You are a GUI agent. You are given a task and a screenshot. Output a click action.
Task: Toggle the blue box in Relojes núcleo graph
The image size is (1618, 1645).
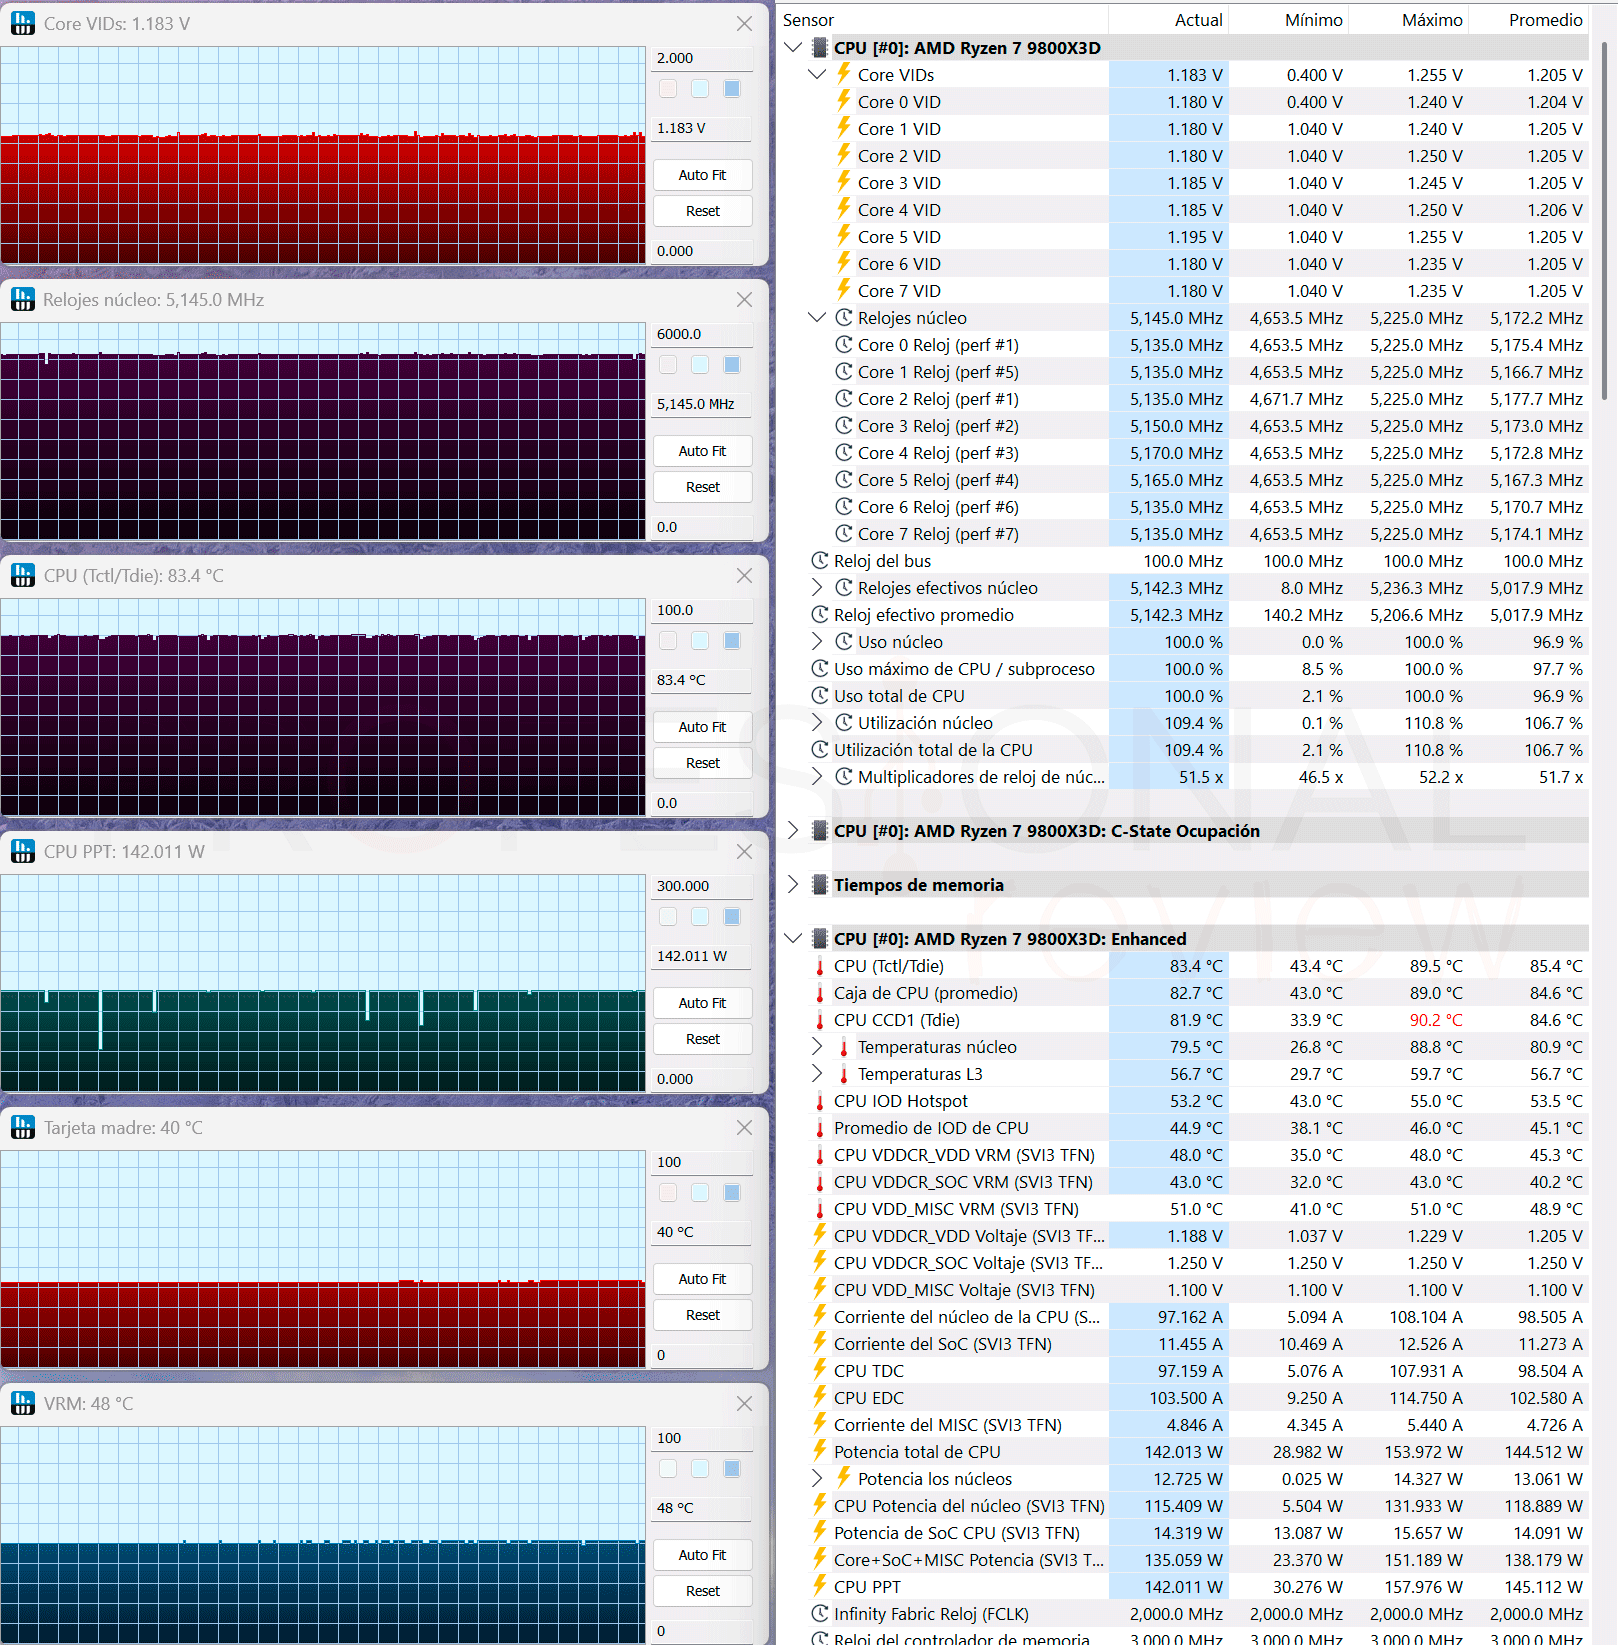coord(732,365)
